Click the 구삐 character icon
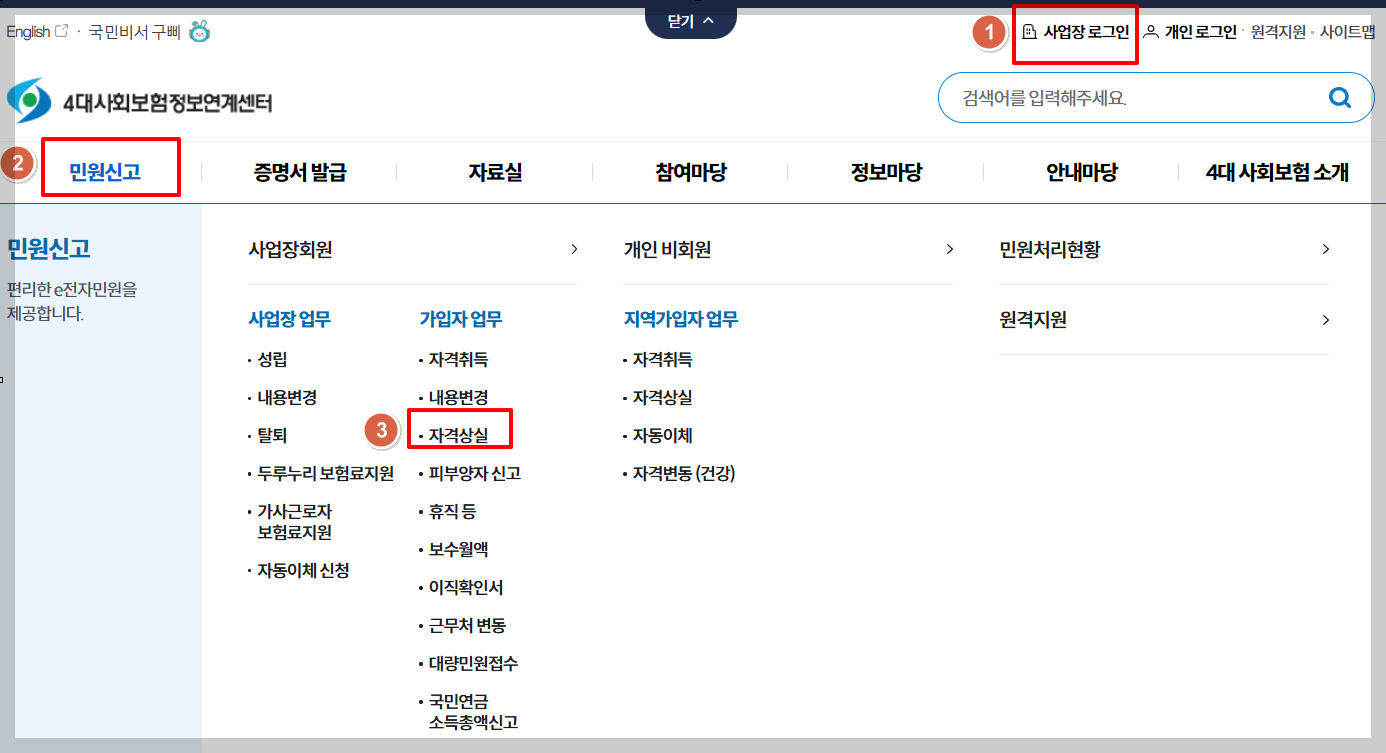Screen dimensions: 1386x753 tap(197, 31)
